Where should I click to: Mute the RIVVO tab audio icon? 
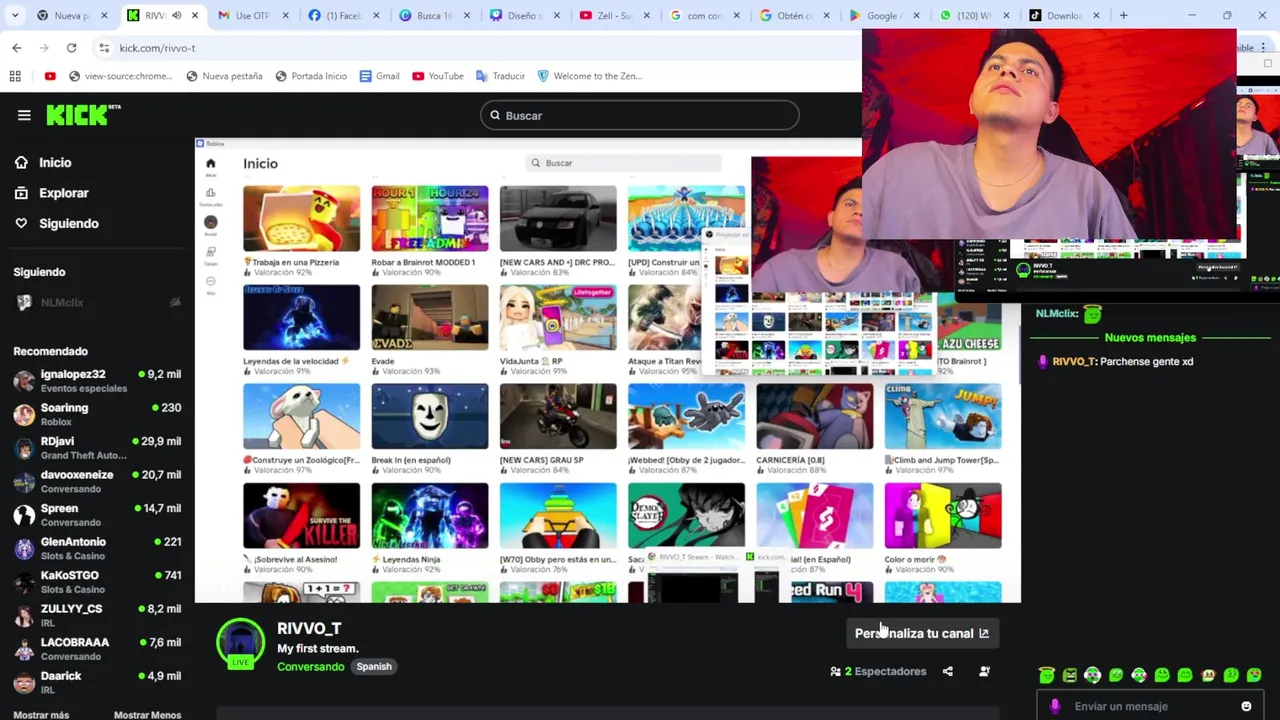pos(176,15)
